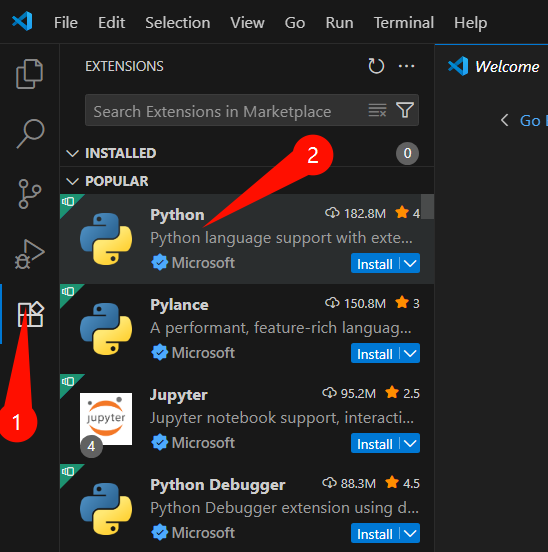Collapse the INSTALLED section
Image resolution: width=548 pixels, height=552 pixels.
coord(73,153)
